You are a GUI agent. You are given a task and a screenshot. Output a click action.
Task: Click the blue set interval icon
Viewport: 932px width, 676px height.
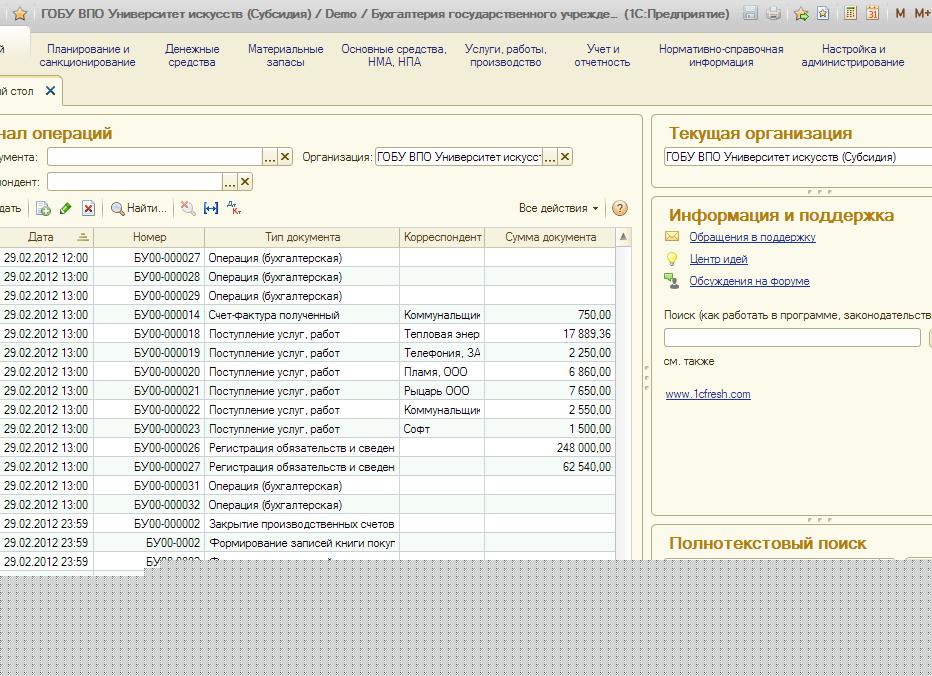(211, 208)
